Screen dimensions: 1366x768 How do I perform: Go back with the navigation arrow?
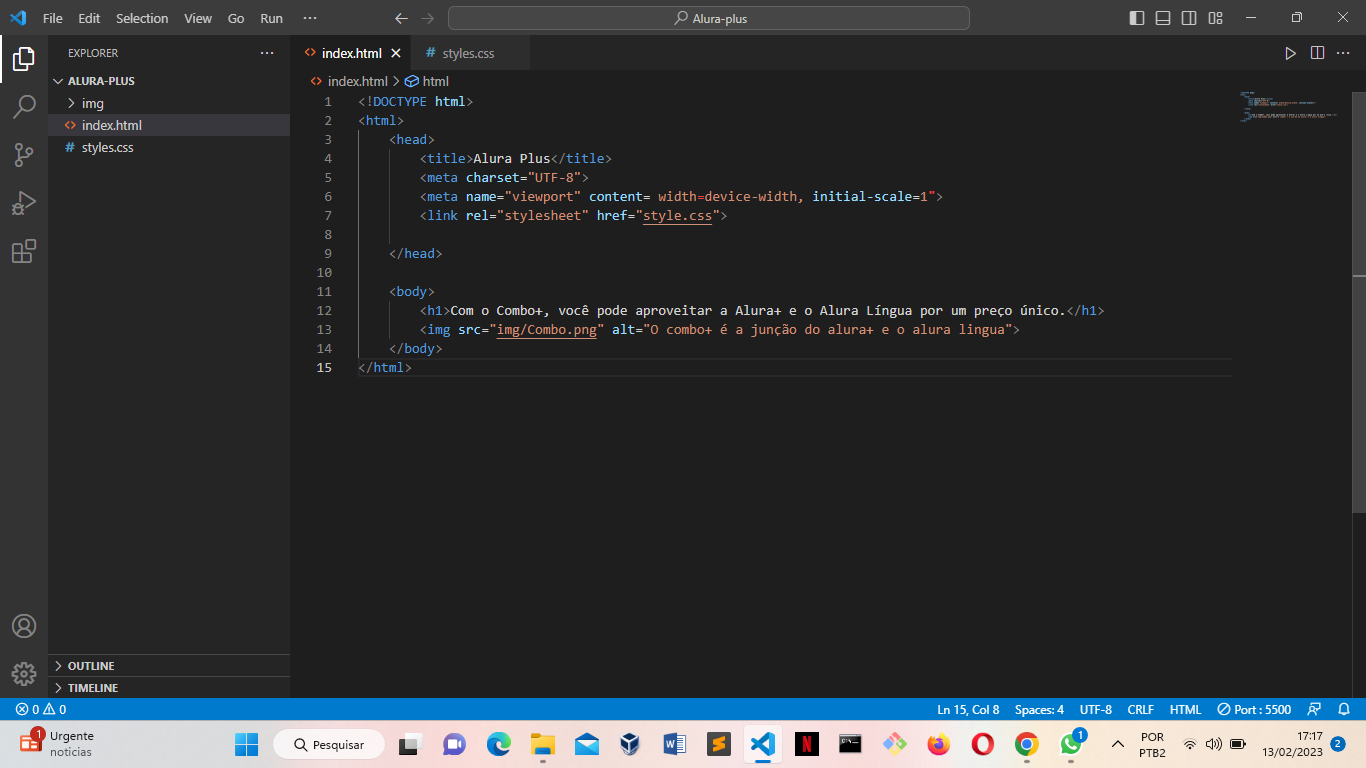coord(401,18)
